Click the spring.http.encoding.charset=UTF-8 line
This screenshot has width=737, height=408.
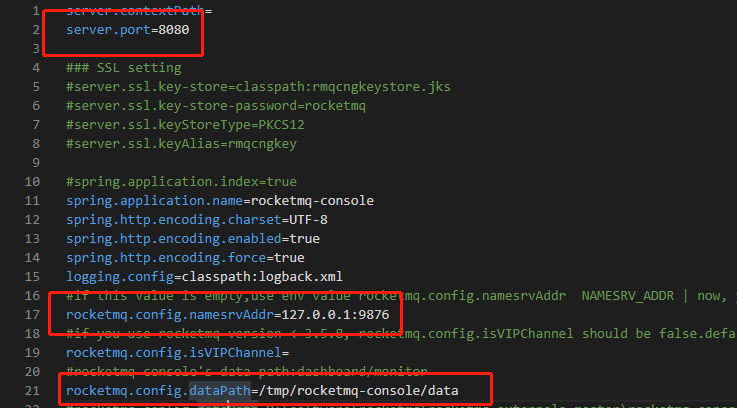pos(197,220)
